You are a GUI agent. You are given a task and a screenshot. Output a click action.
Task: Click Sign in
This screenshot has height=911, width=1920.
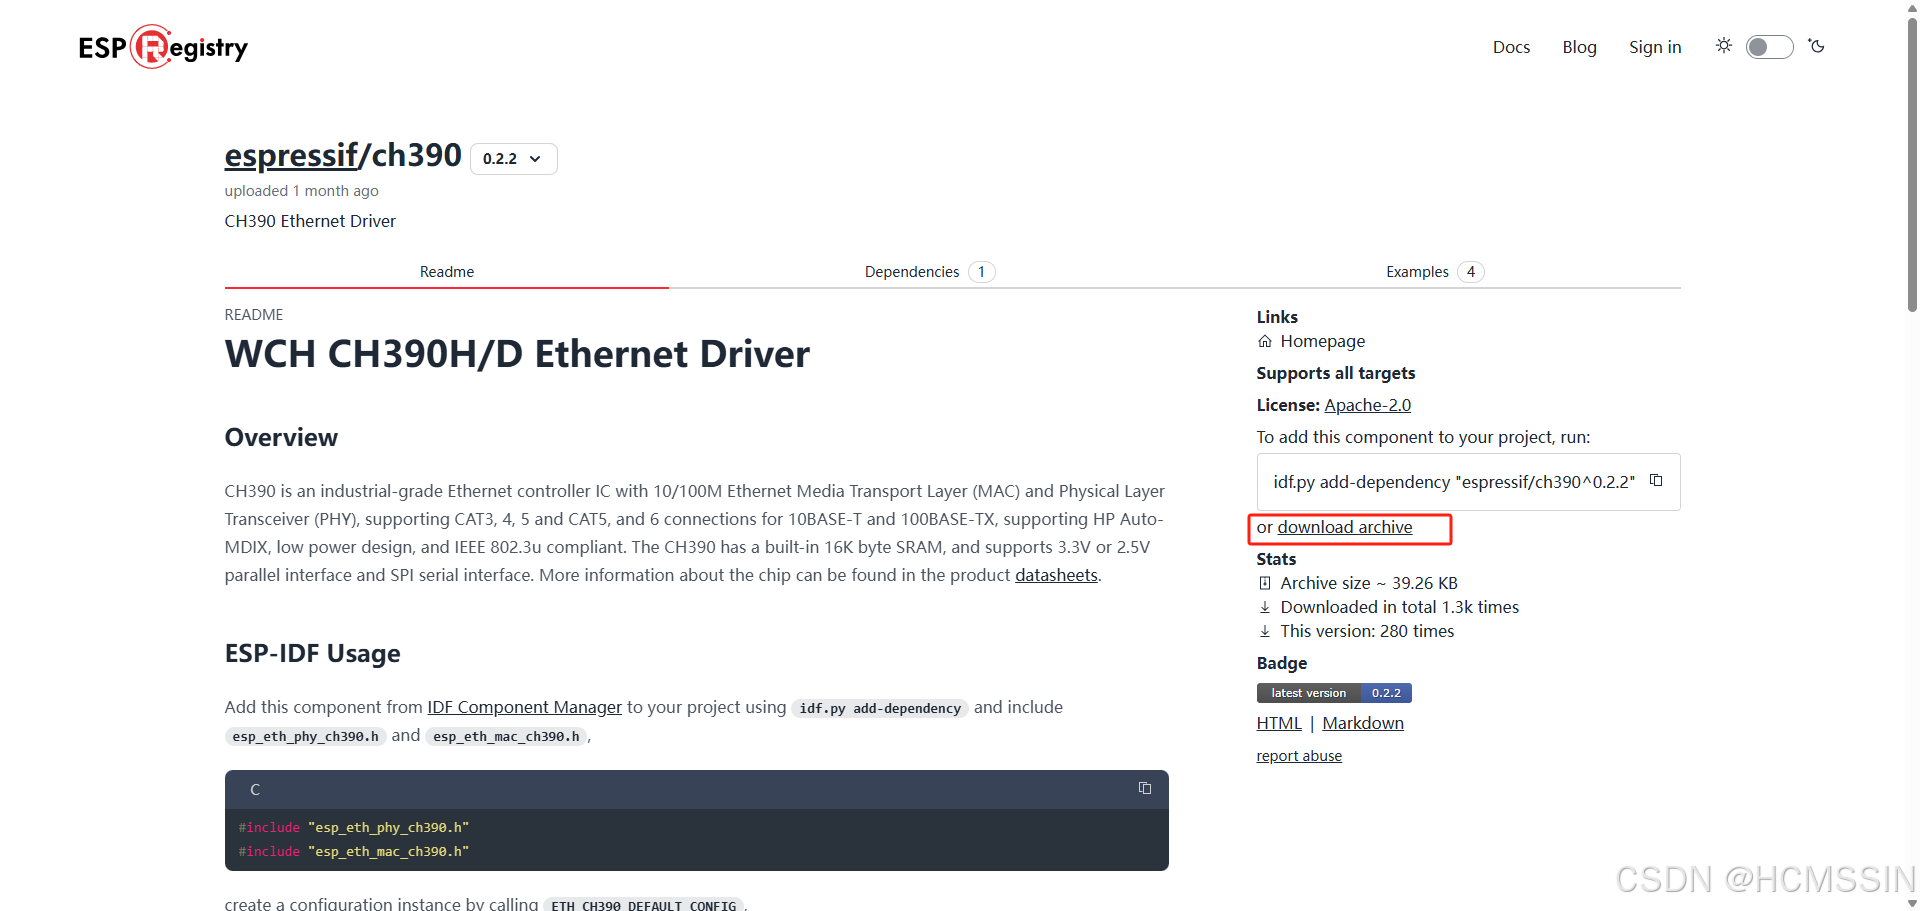point(1655,47)
